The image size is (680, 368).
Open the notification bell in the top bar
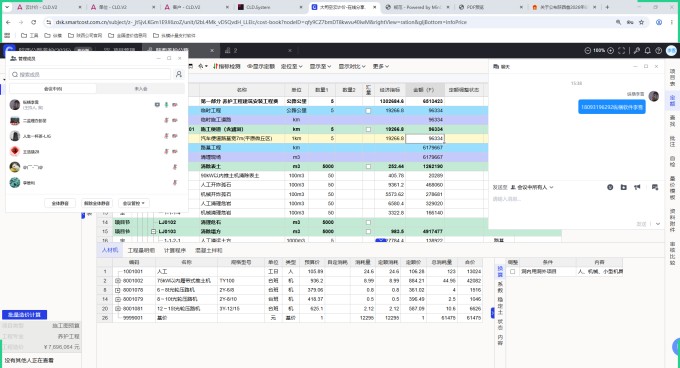[x=647, y=51]
